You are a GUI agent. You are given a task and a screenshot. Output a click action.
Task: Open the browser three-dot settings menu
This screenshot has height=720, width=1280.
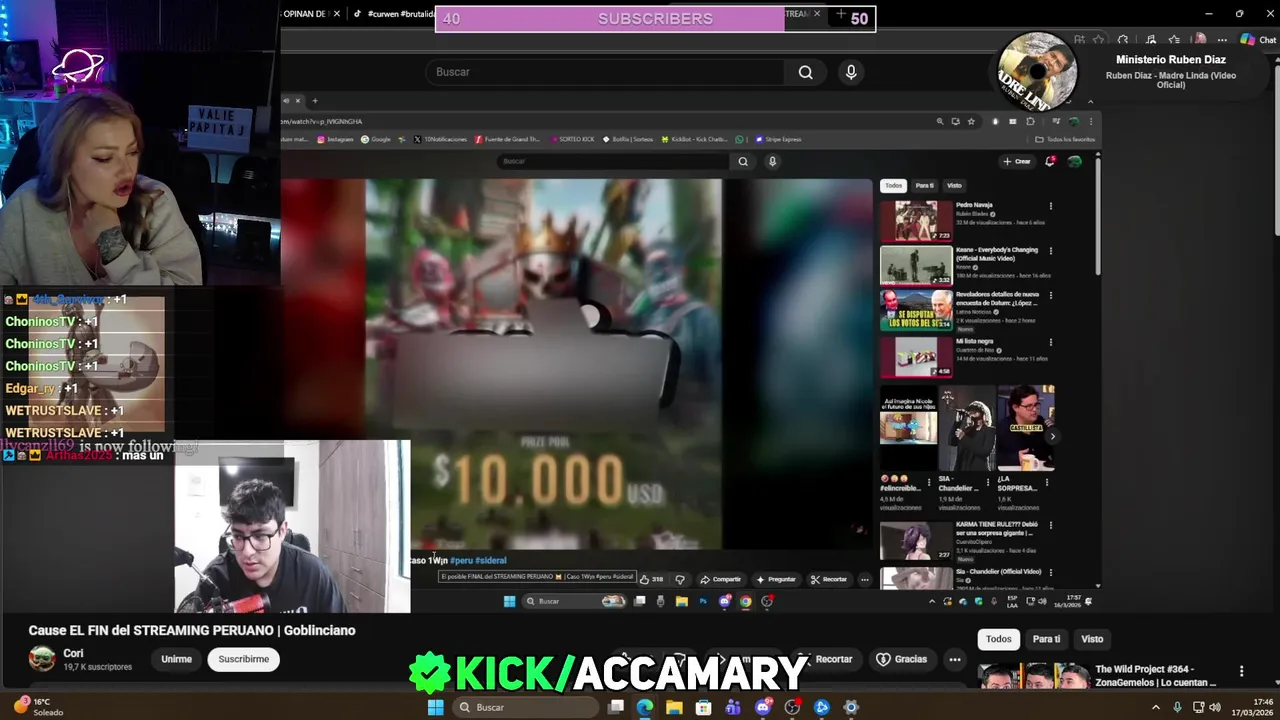(1221, 40)
